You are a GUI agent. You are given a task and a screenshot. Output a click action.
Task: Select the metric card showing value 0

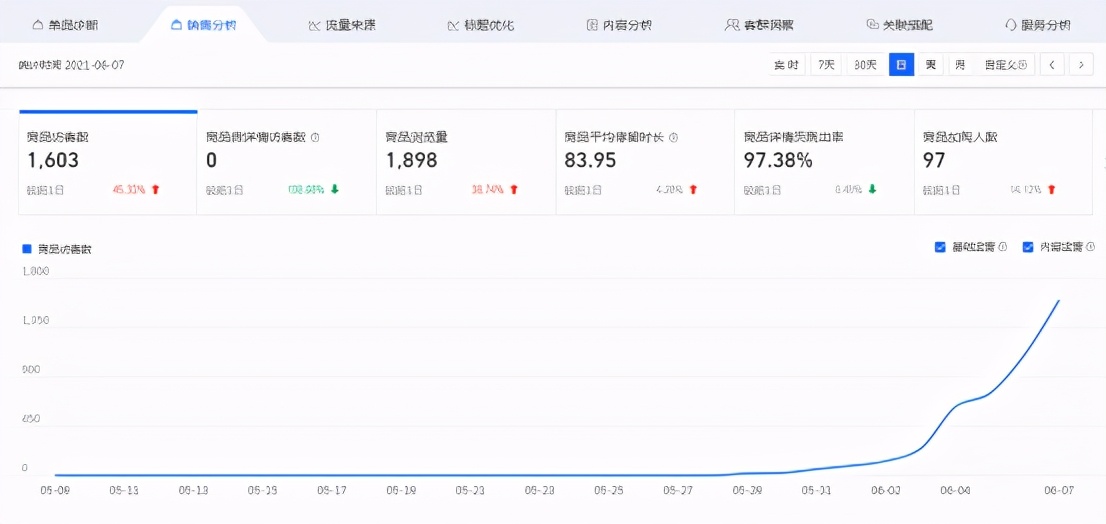(x=286, y=163)
